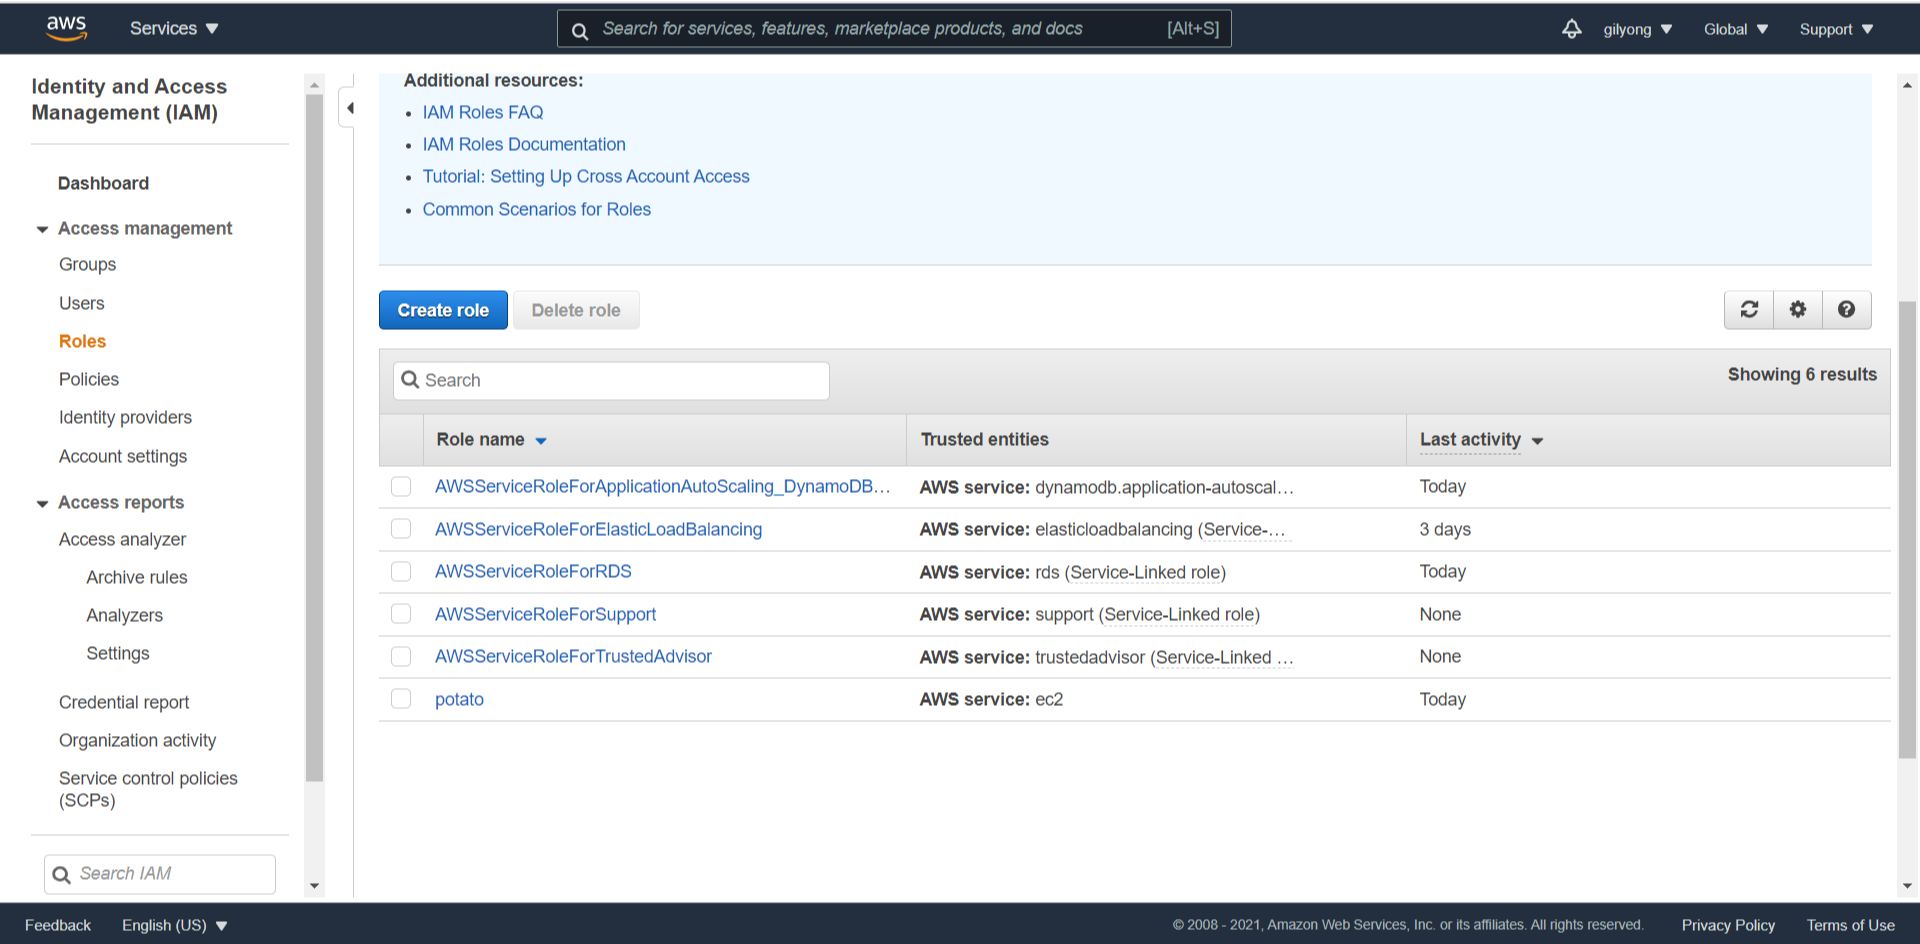The image size is (1920, 944).
Task: Select checkbox for AWSServiceRoleForElasticLoadBalancing
Action: pos(401,529)
